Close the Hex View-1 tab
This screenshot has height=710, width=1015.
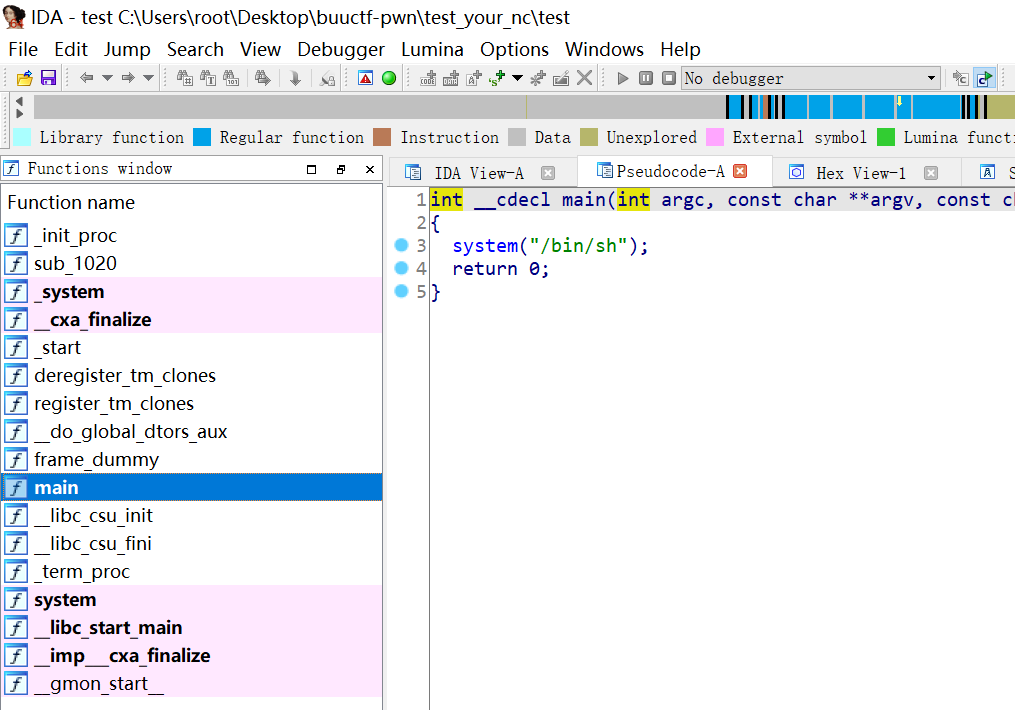tap(931, 173)
